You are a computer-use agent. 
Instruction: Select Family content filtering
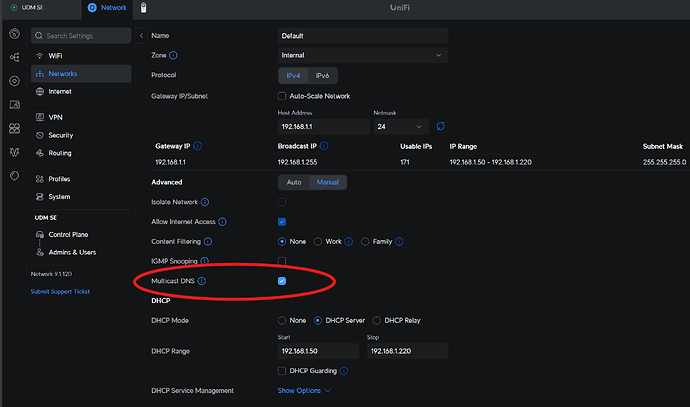(x=365, y=242)
